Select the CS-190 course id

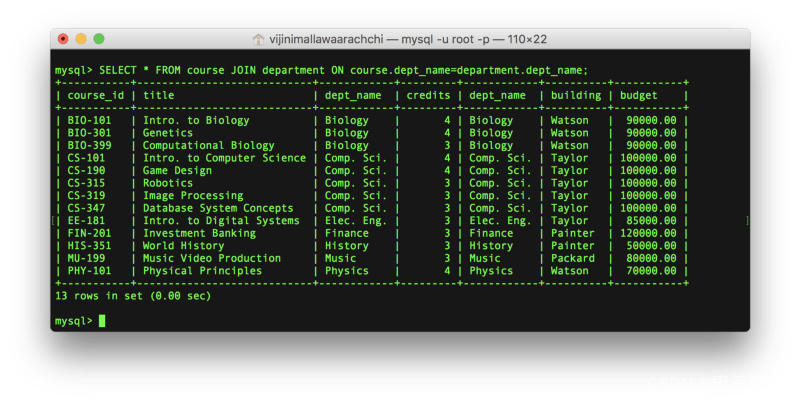(86, 170)
